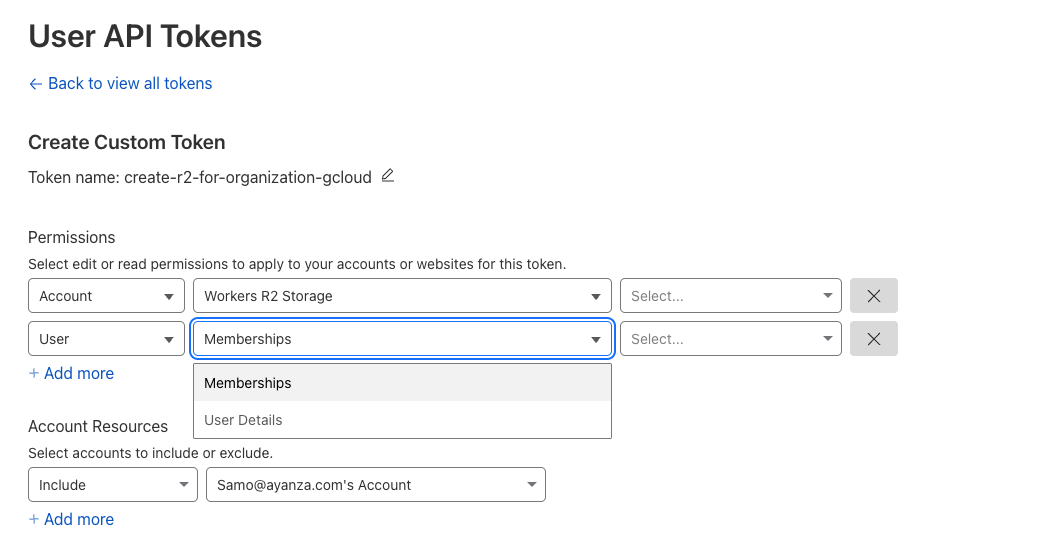The width and height of the screenshot is (1052, 534).
Task: Remove the User Memberships permission row
Action: click(x=873, y=339)
